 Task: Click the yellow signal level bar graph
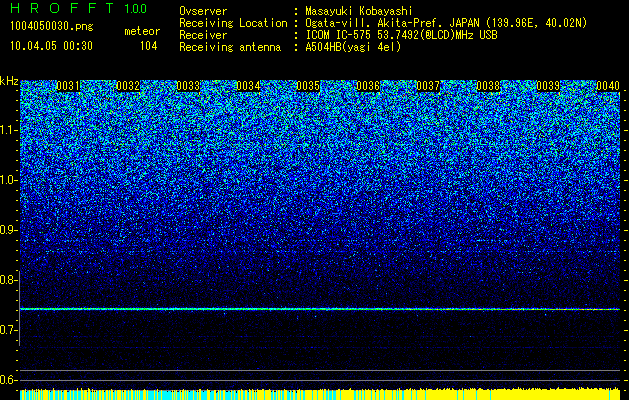320,394
